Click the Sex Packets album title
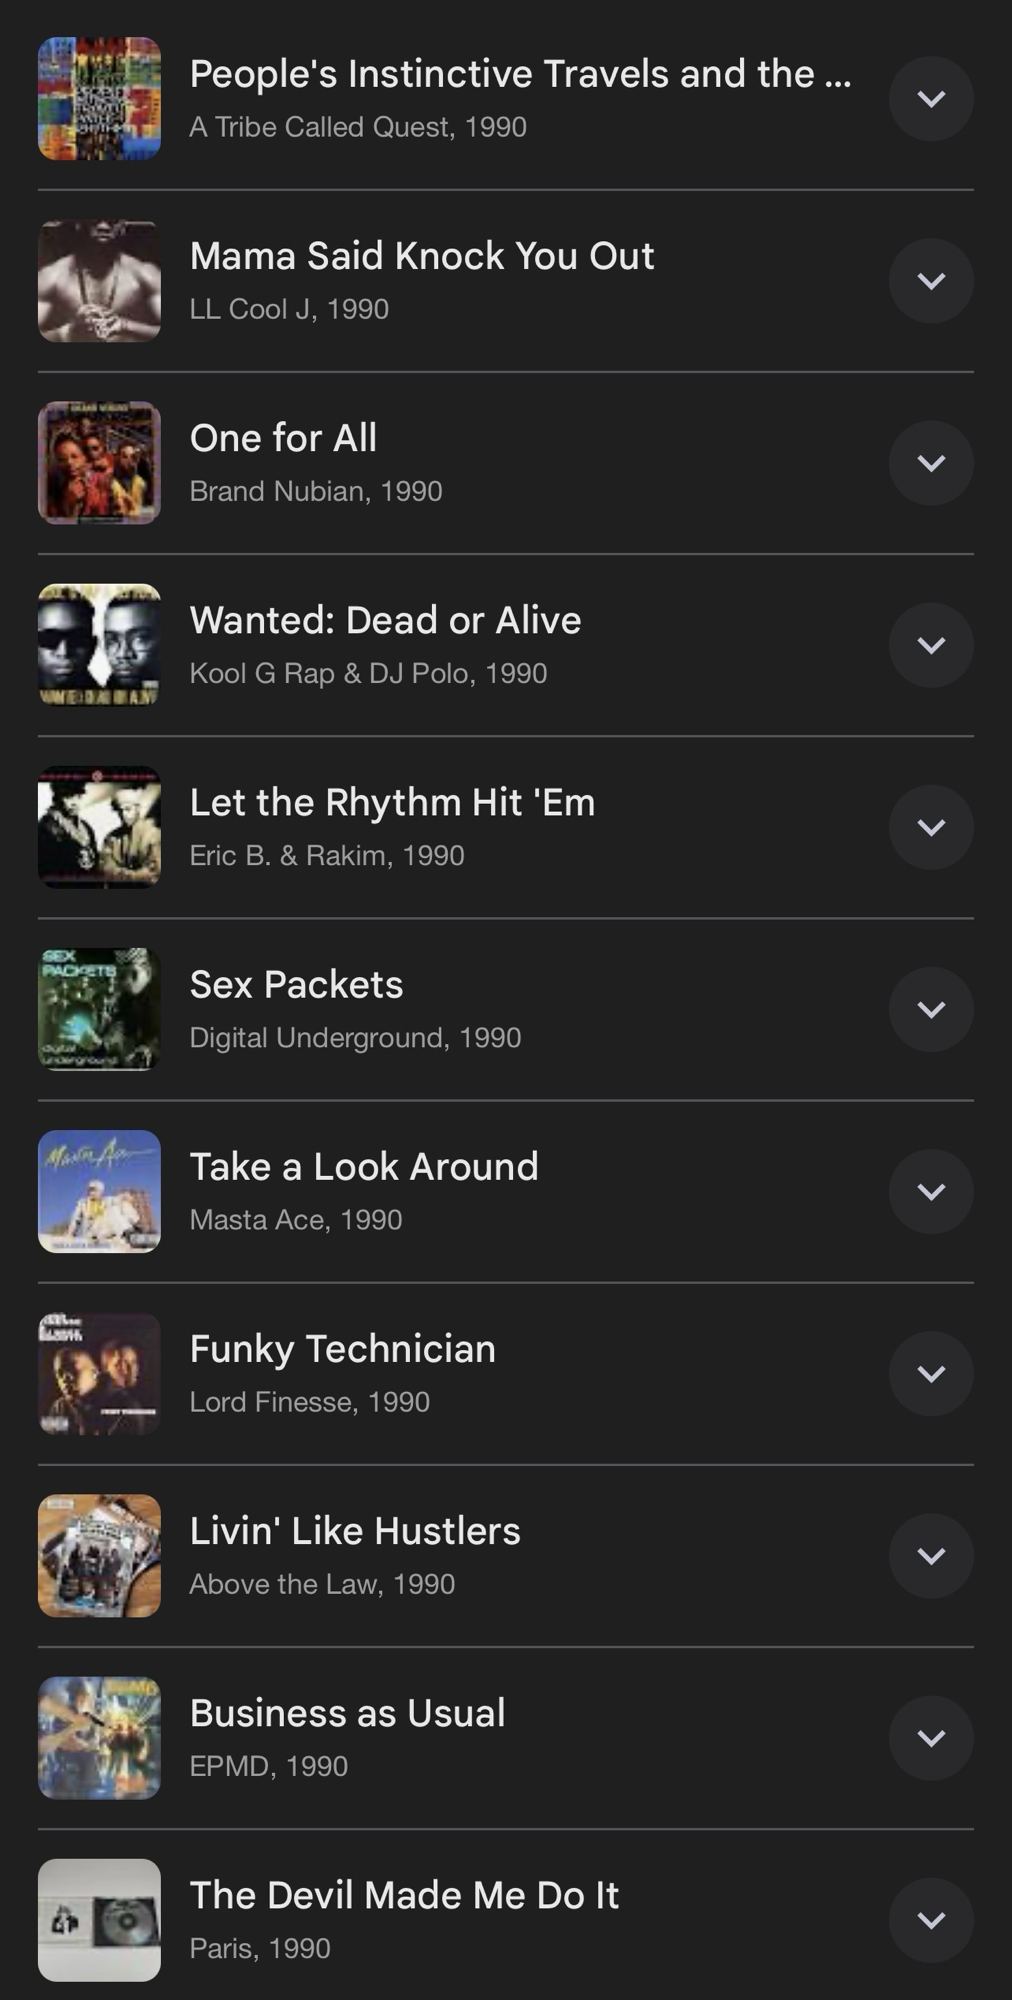Viewport: 1012px width, 2000px height. (296, 985)
